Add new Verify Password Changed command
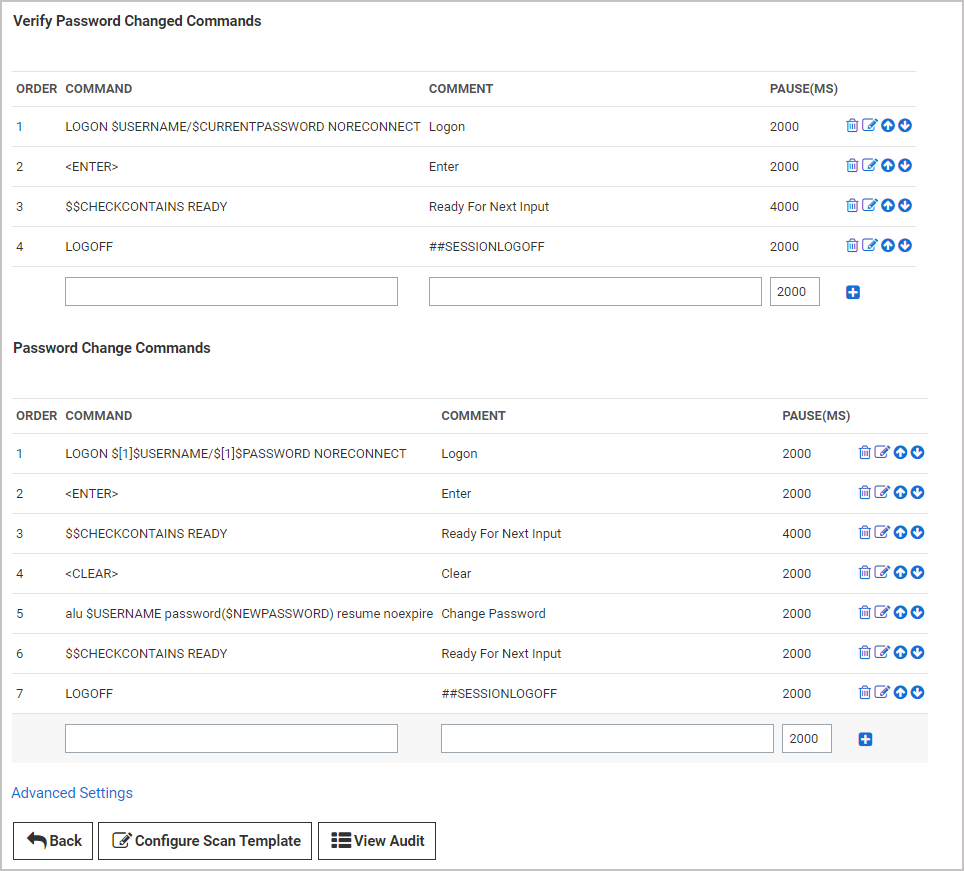The image size is (964, 871). 853,292
